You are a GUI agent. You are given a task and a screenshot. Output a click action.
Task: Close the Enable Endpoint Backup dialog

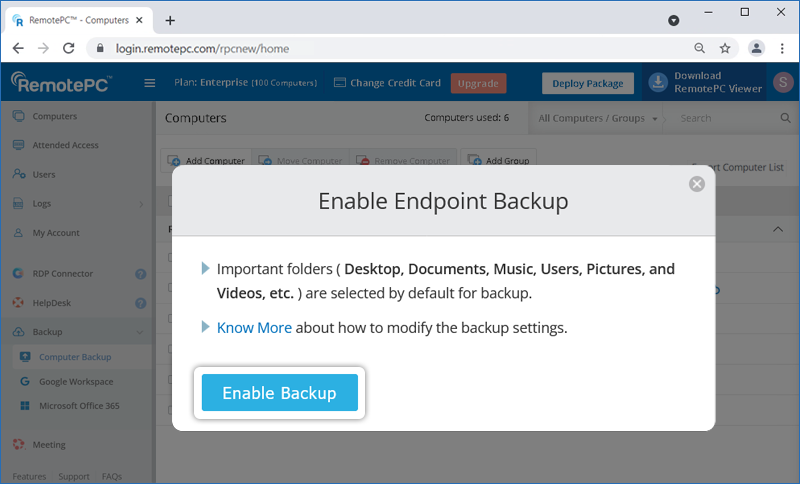(697, 184)
